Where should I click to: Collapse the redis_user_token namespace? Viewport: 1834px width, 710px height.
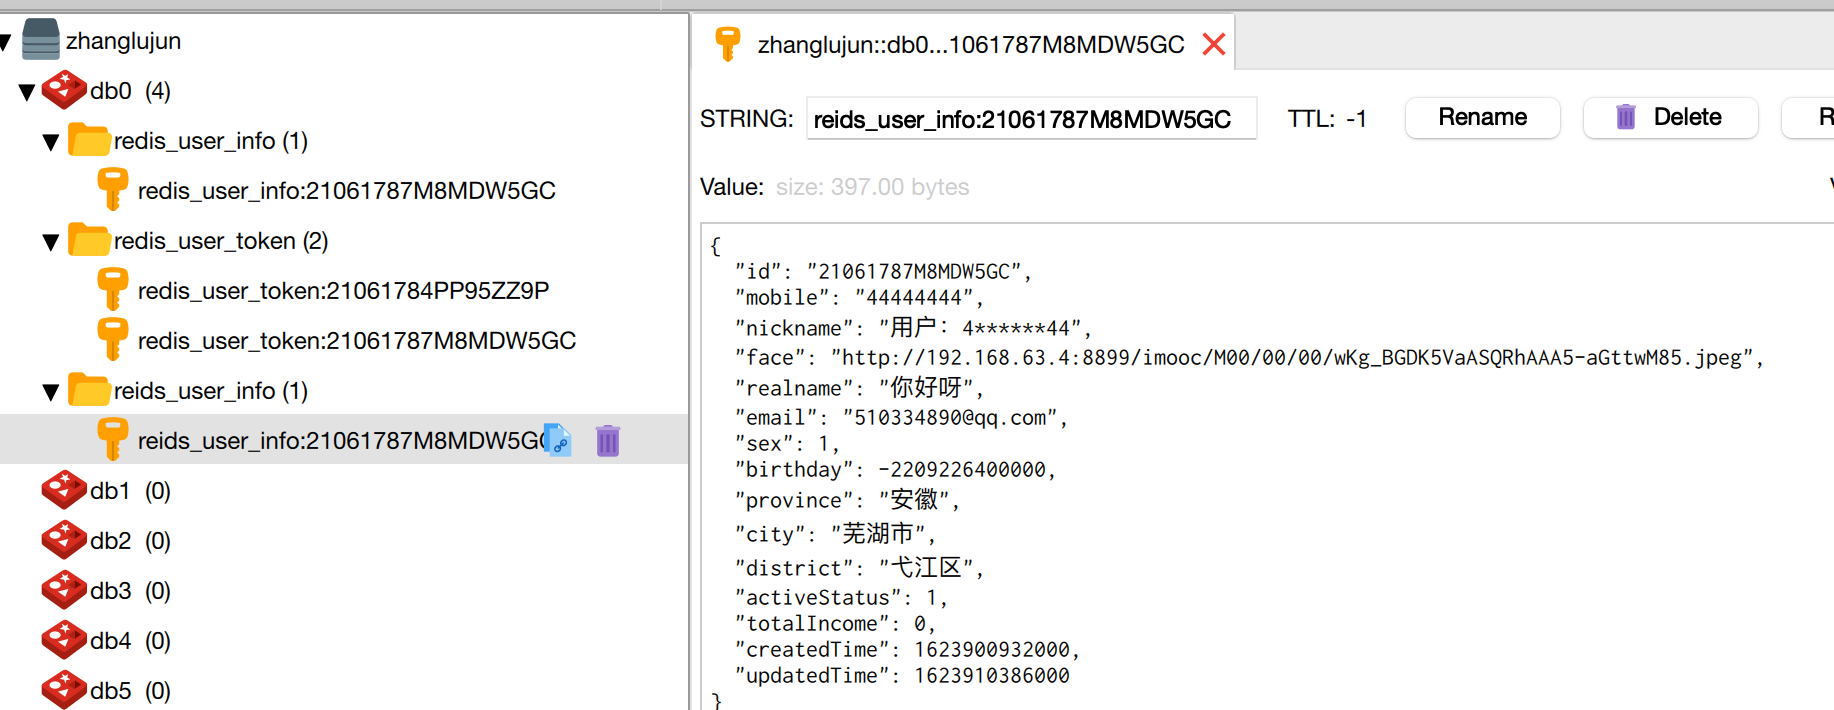tap(51, 242)
